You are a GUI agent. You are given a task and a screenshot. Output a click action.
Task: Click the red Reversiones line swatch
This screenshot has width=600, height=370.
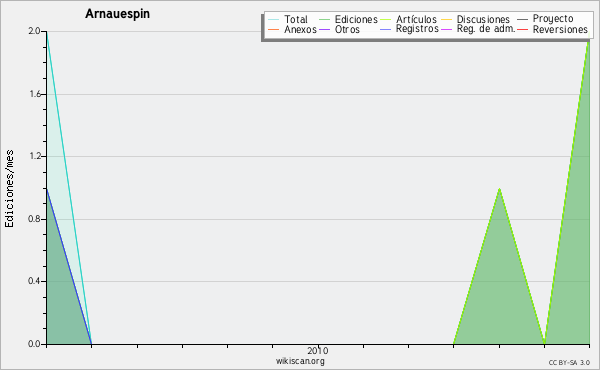click(523, 29)
